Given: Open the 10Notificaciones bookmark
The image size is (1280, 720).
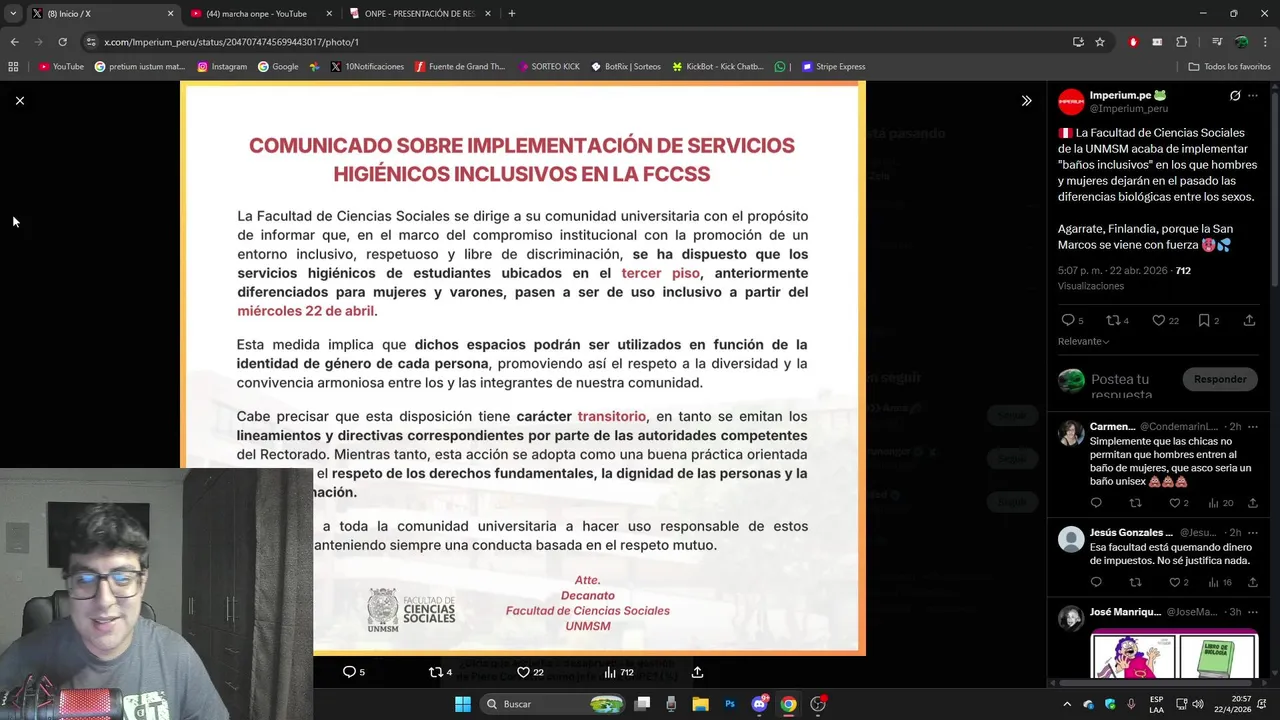Looking at the screenshot, I should [367, 67].
